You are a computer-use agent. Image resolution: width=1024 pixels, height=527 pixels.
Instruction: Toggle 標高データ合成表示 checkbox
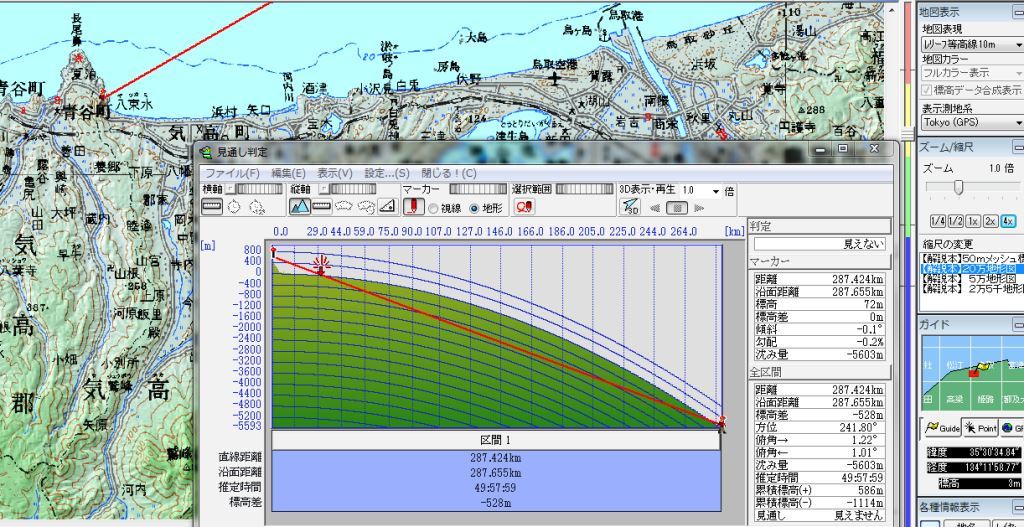927,90
